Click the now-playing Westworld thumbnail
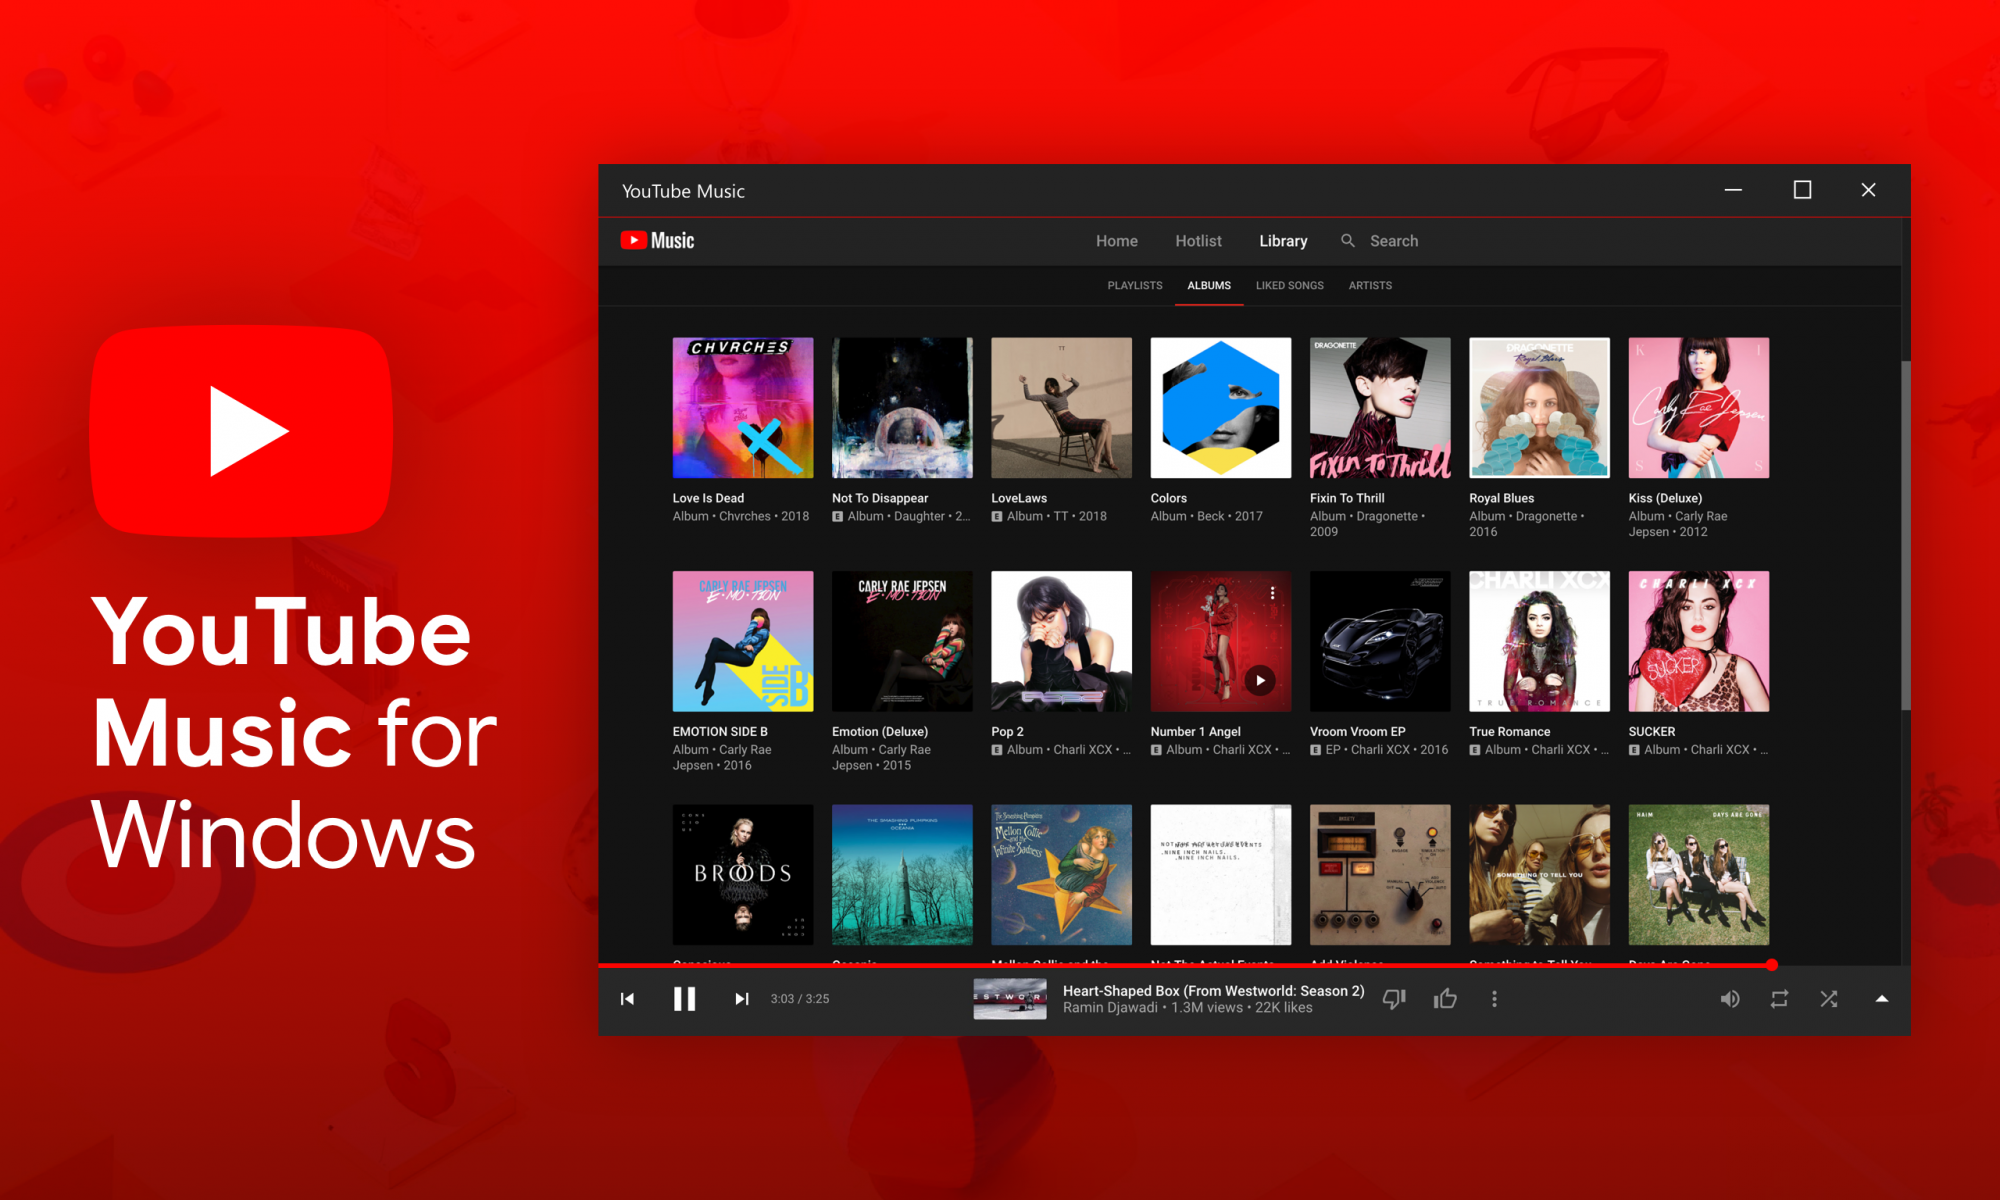 coord(1010,999)
